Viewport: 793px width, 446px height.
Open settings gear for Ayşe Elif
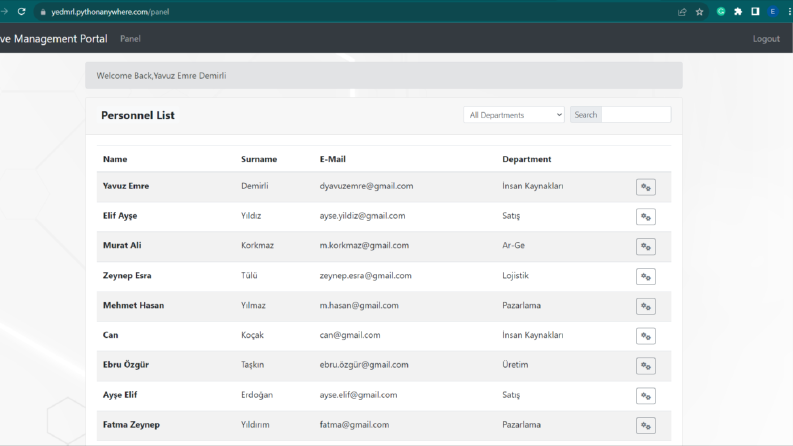tap(646, 396)
